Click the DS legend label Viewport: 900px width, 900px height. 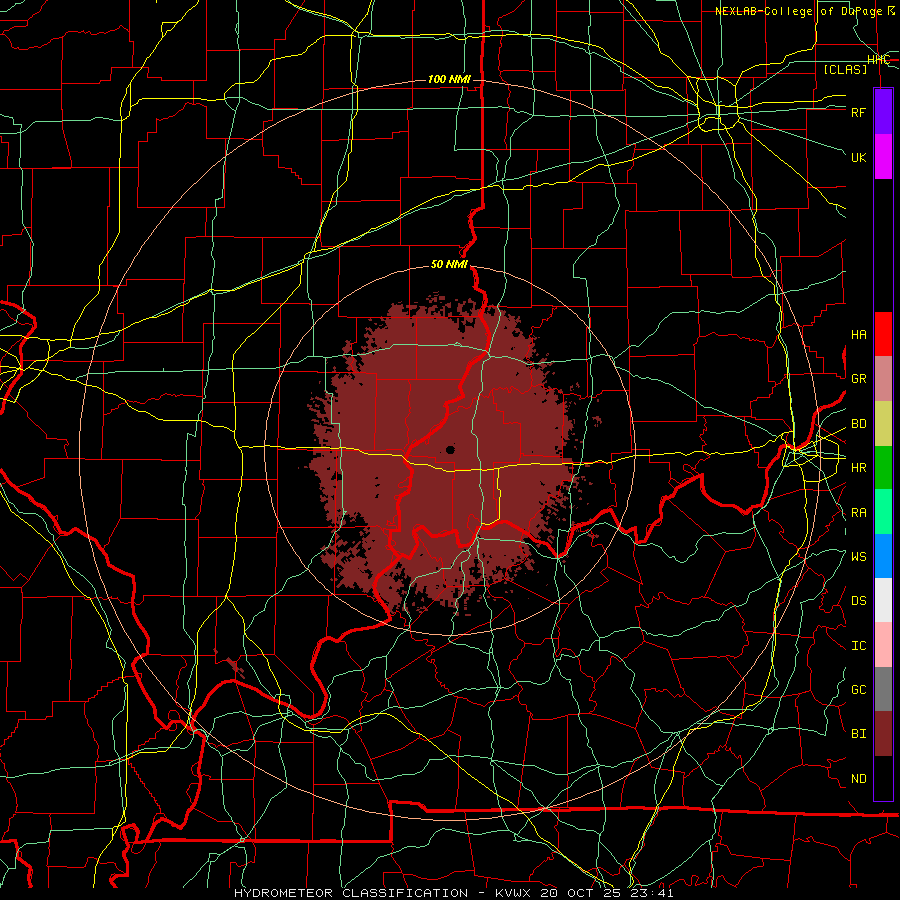(x=858, y=601)
